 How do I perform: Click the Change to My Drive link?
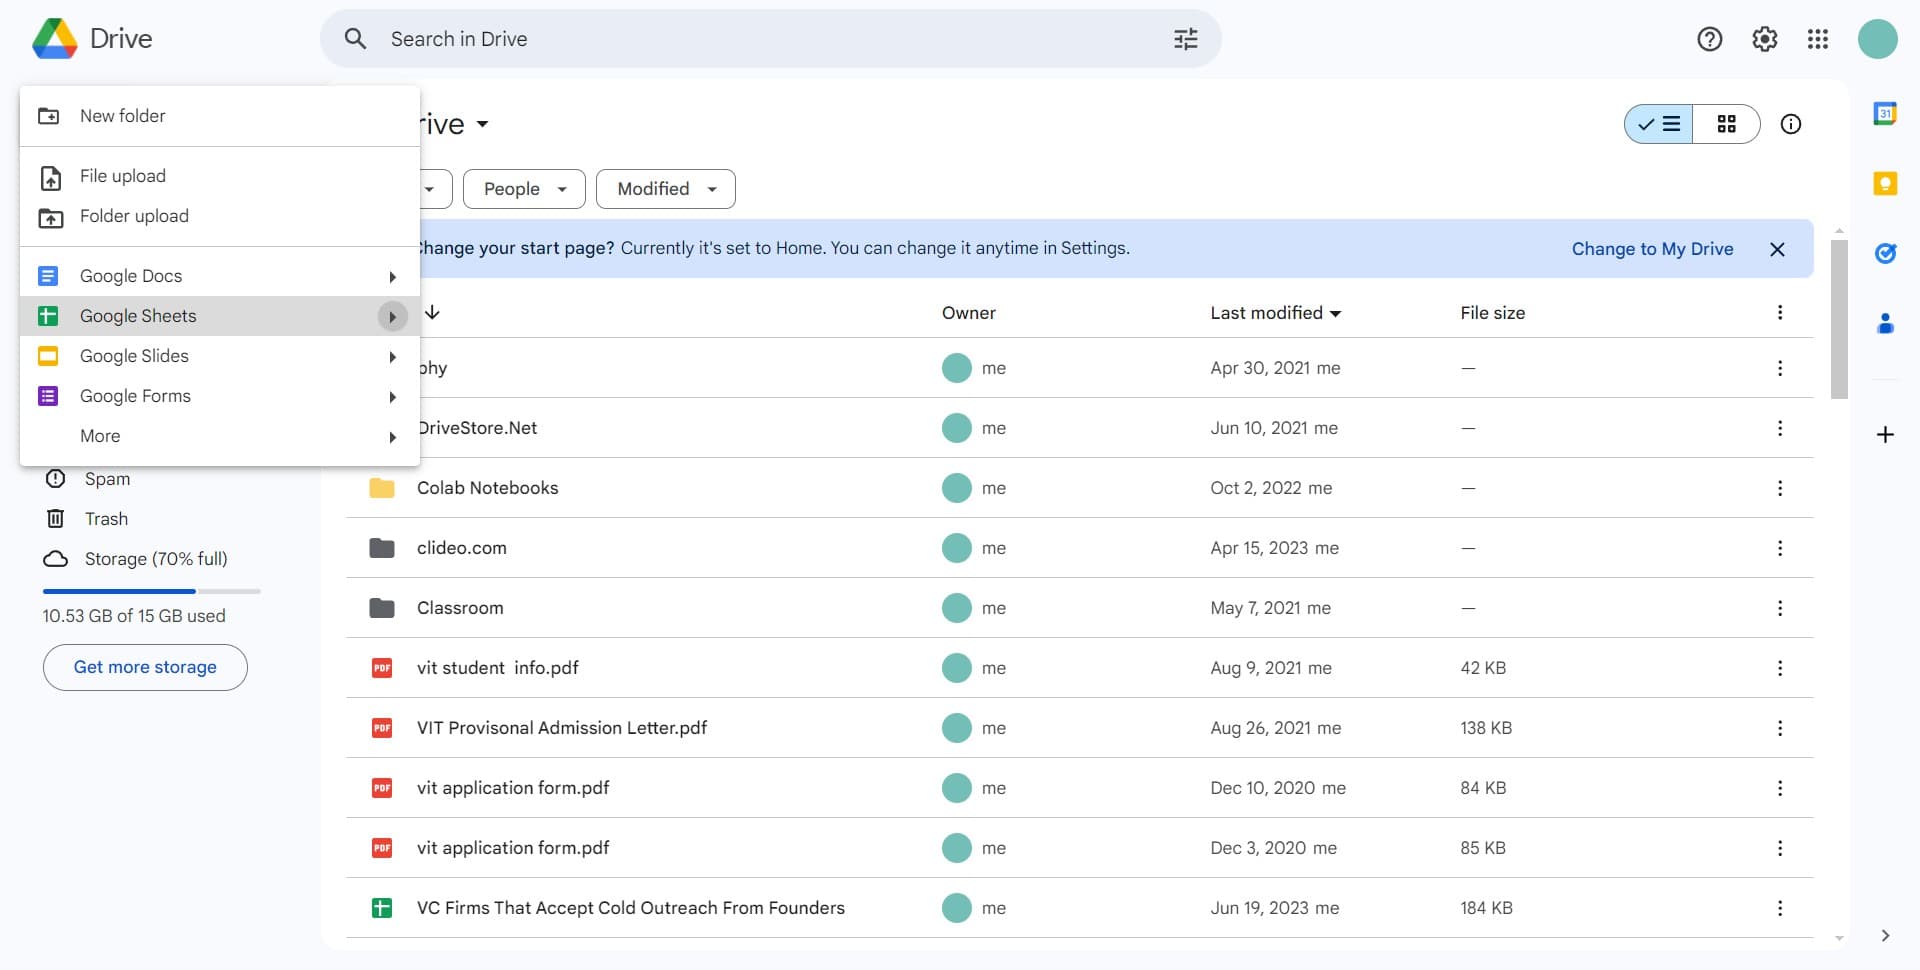click(1652, 248)
